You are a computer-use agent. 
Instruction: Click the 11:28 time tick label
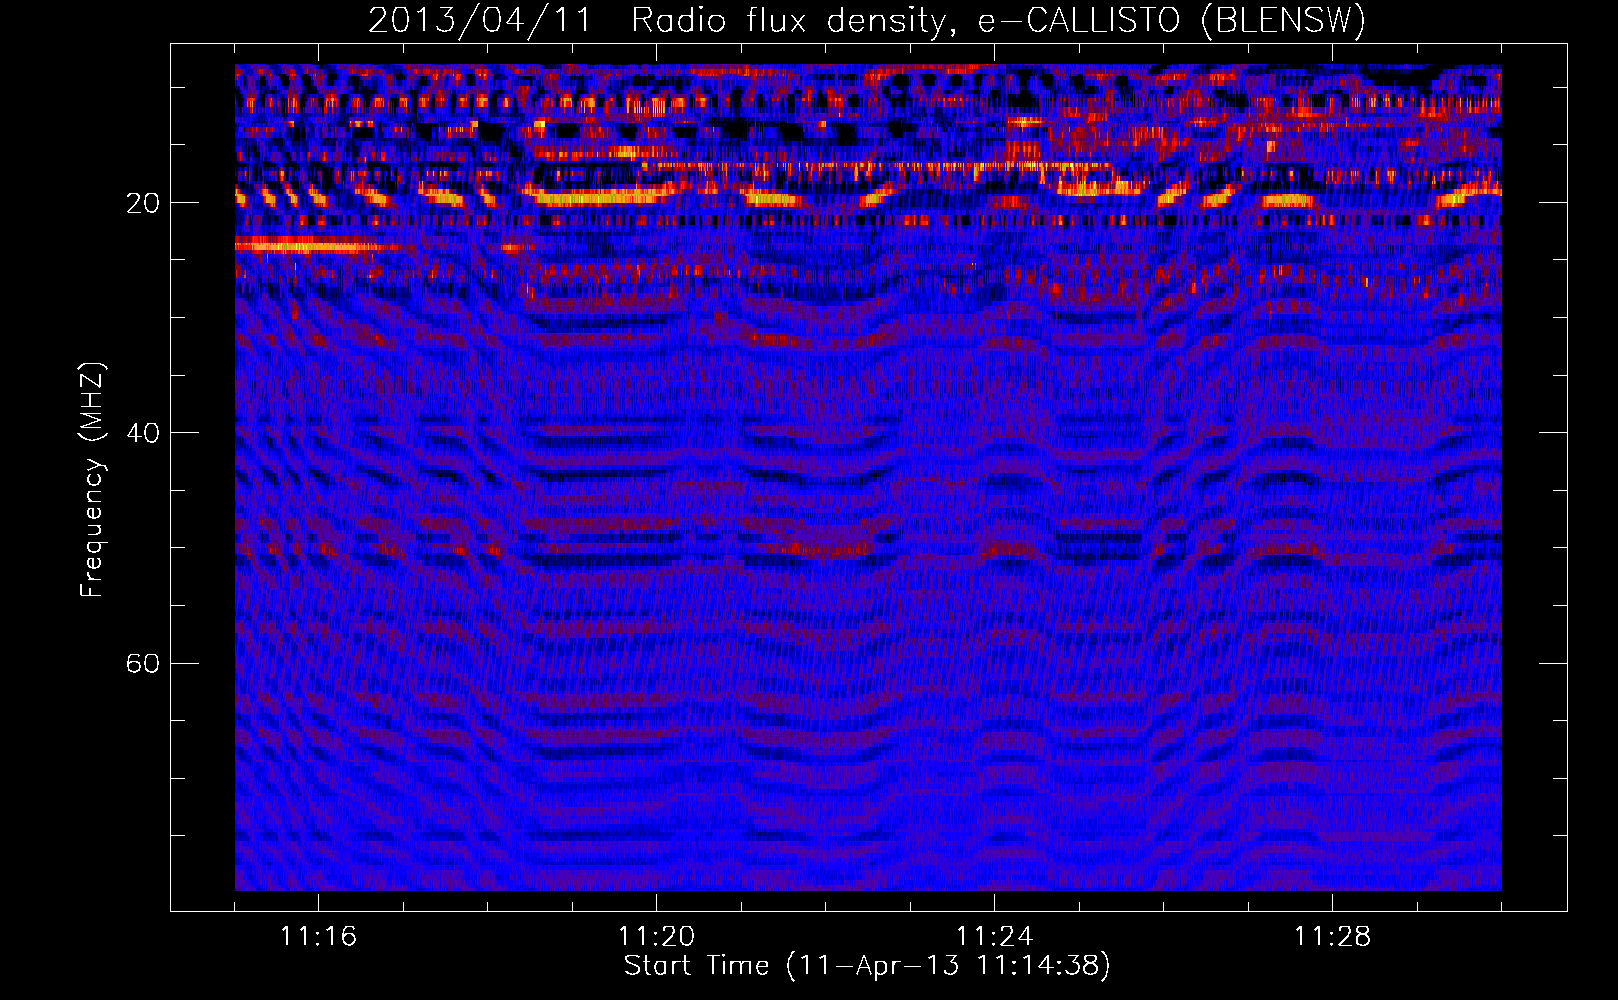pos(1332,937)
